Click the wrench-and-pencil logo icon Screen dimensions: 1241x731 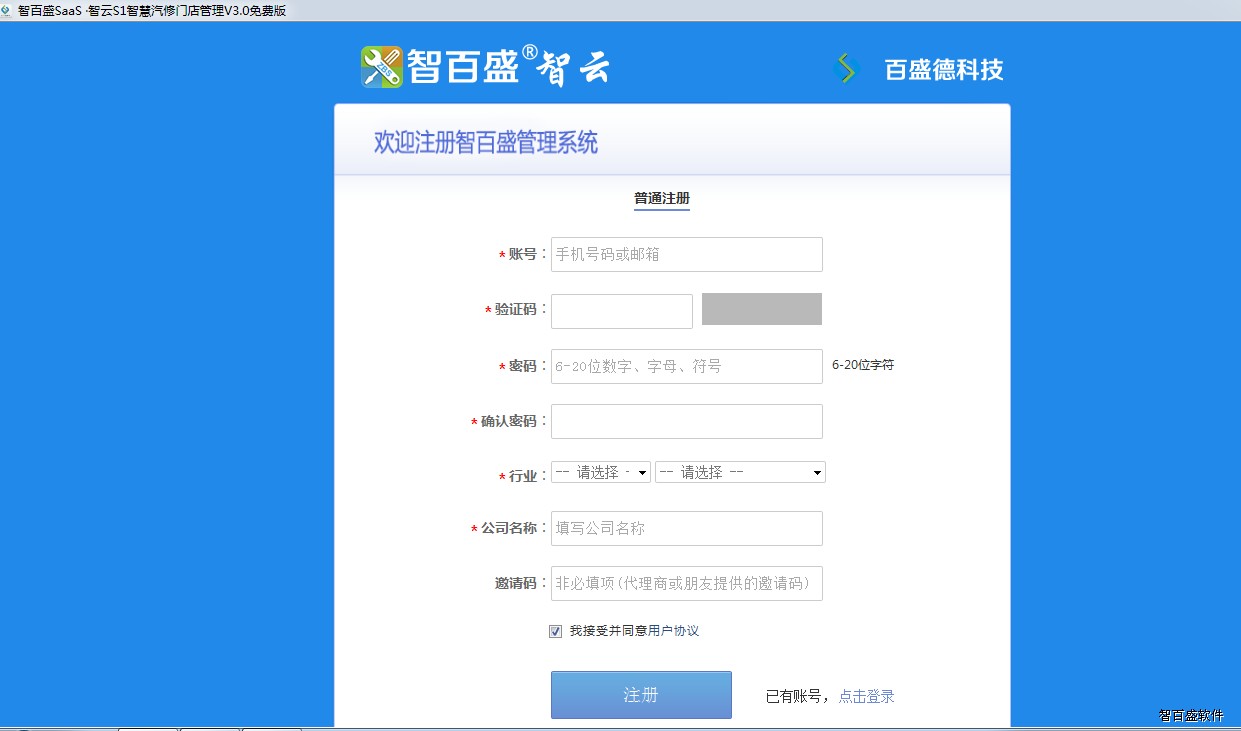point(382,67)
